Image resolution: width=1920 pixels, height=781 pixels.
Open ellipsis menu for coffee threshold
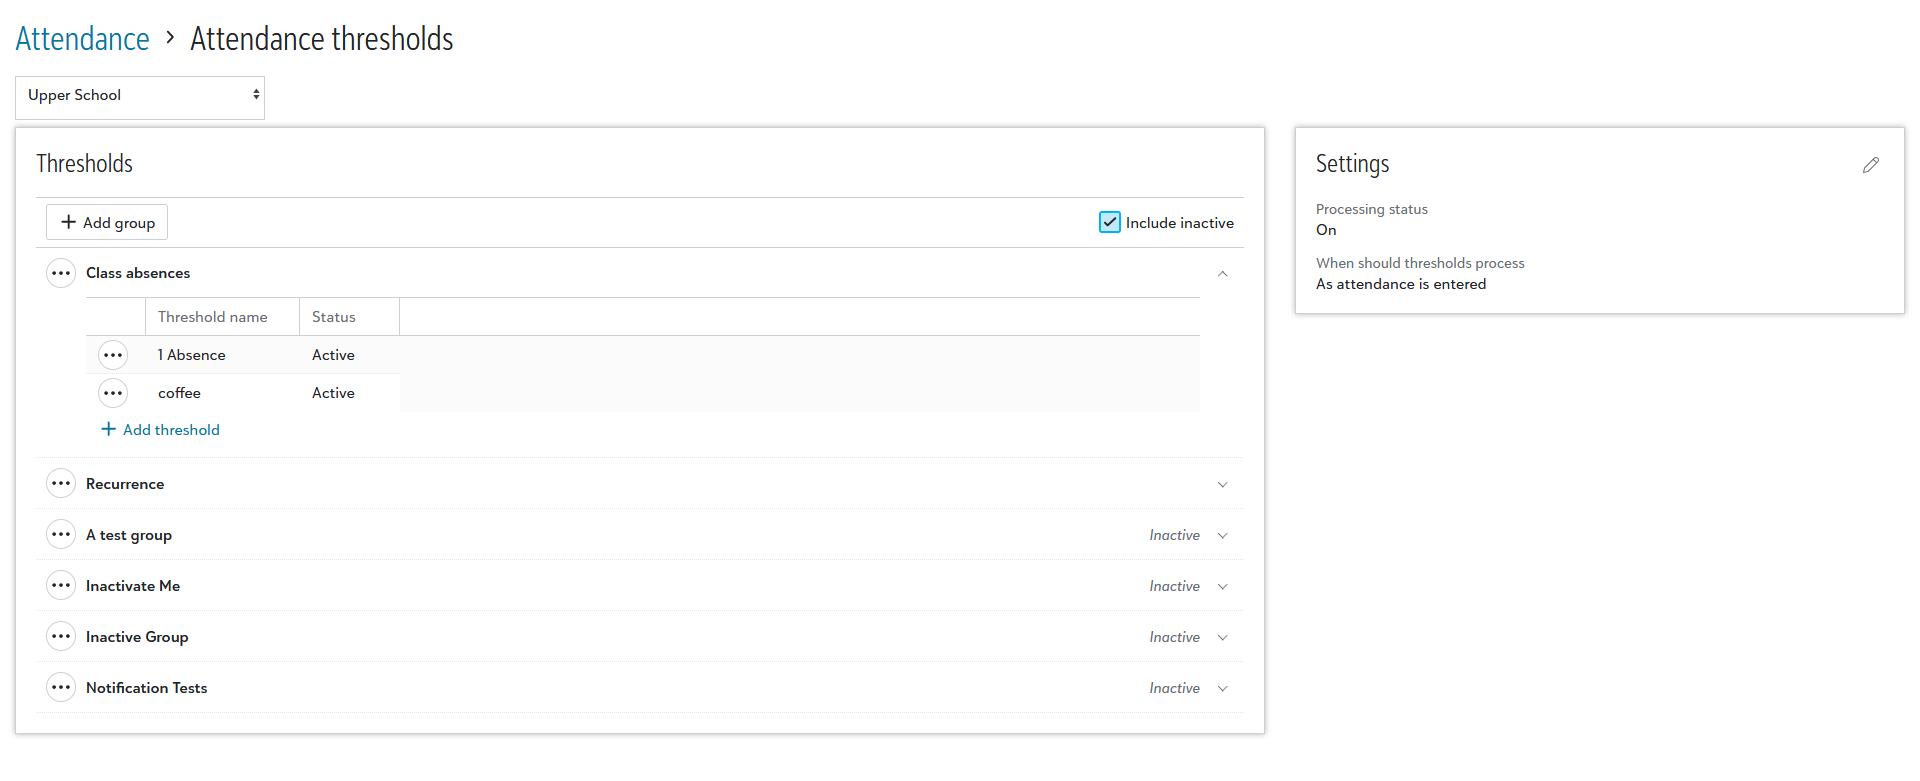click(x=113, y=393)
